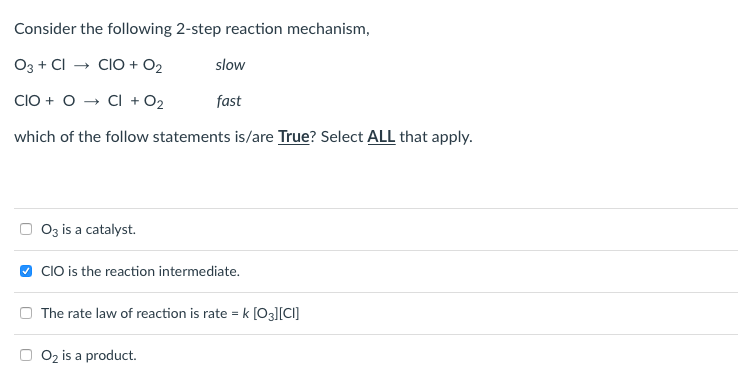Check the "O3 is a catalyst" checkbox
Viewport: 749px width, 387px height.
point(26,229)
